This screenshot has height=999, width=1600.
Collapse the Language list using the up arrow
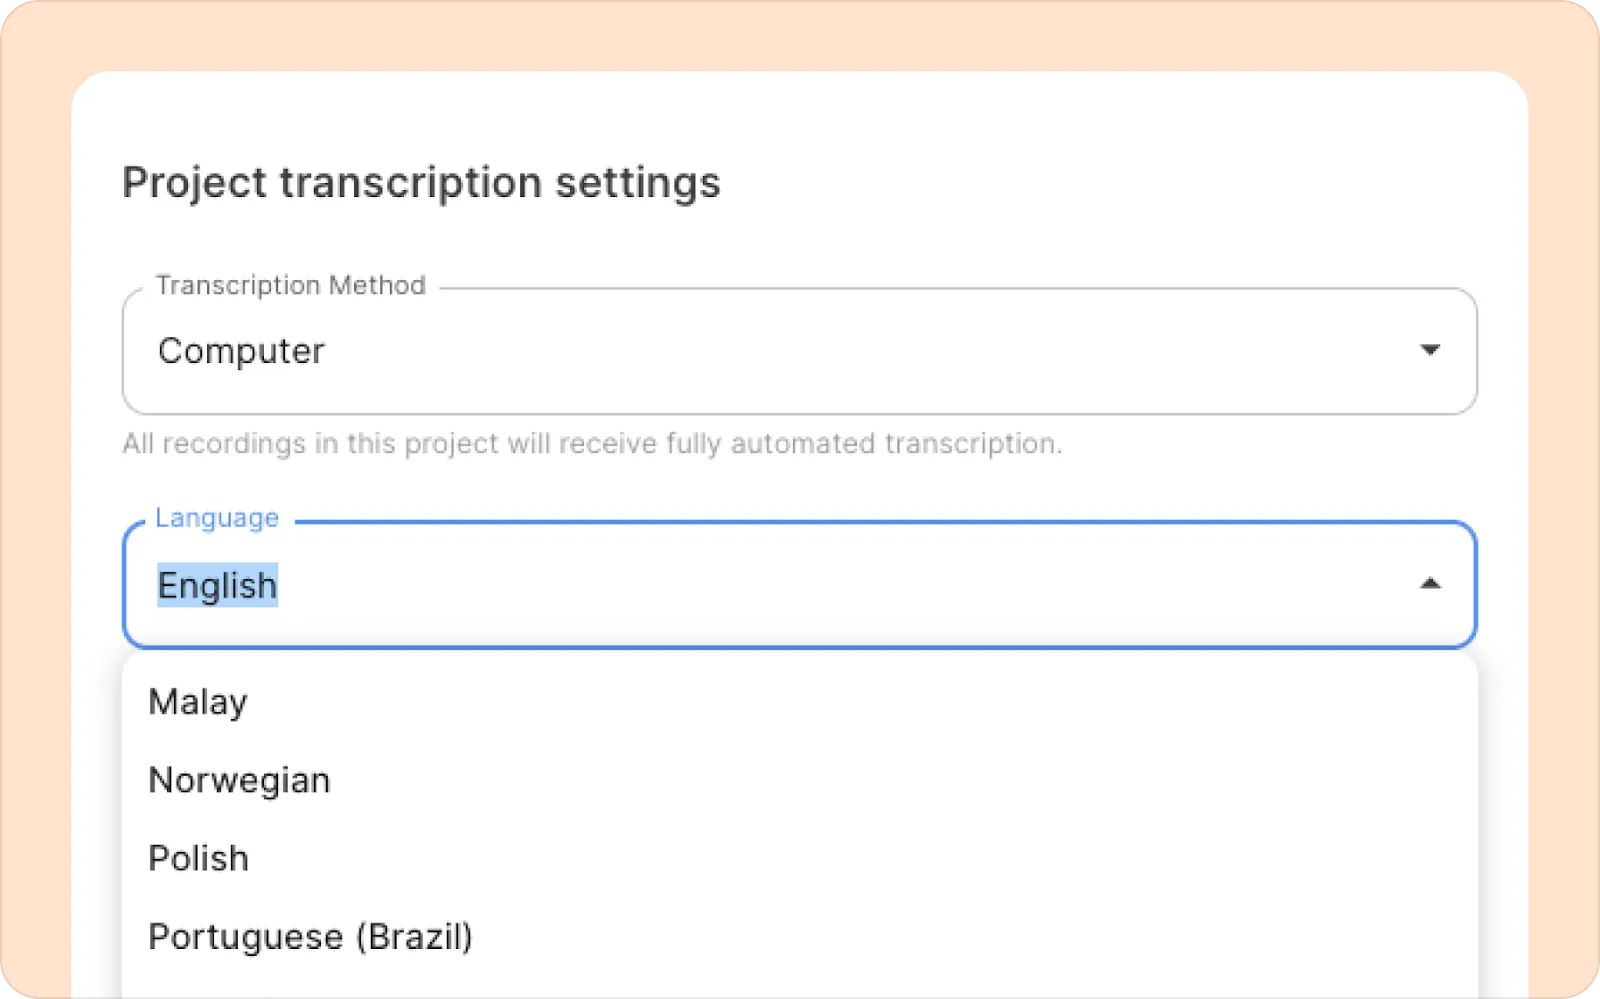point(1430,584)
